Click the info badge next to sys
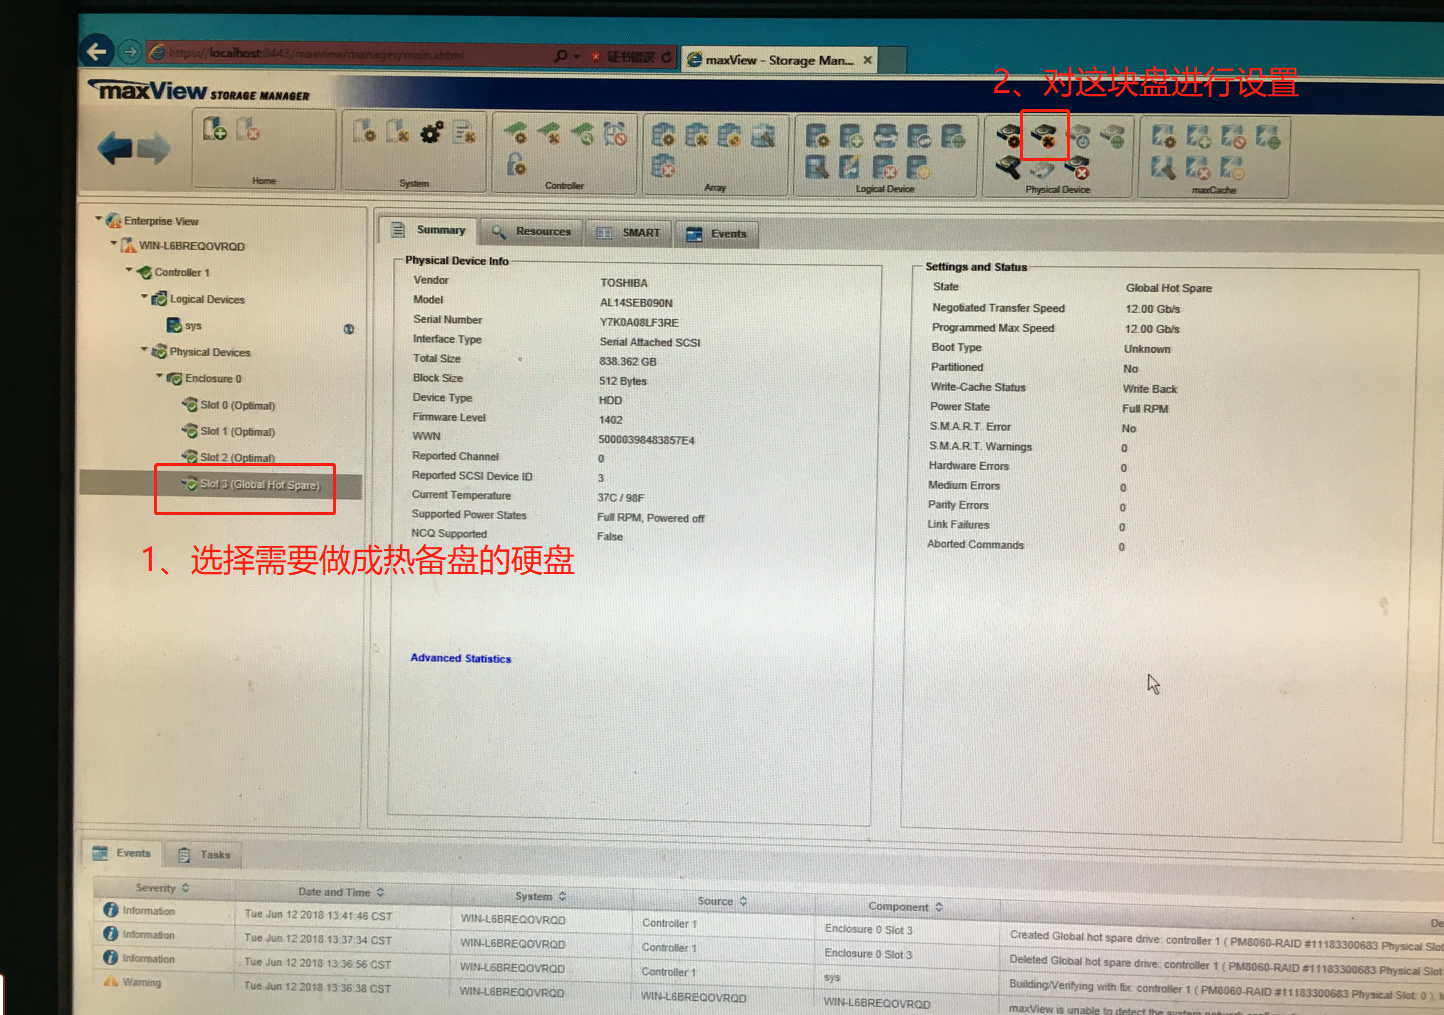 pos(349,329)
